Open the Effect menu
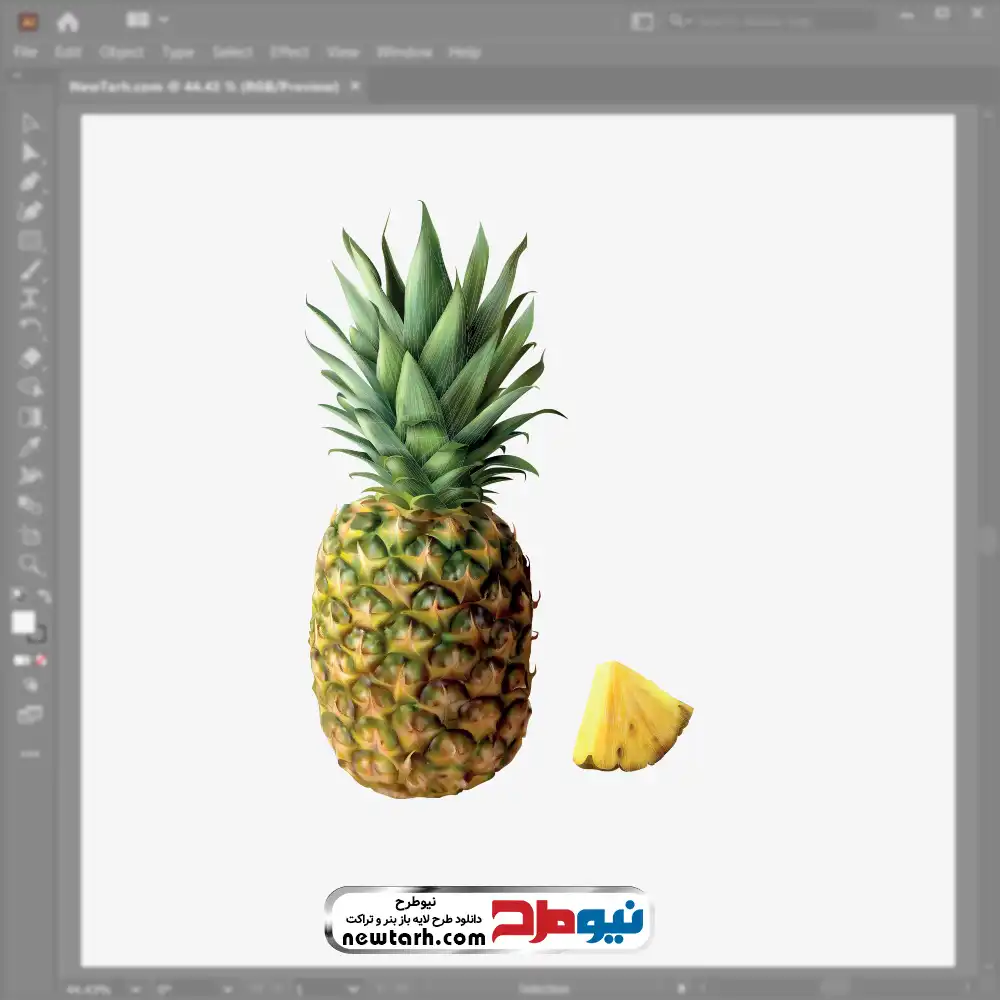The height and width of the screenshot is (1000, 1000). (289, 52)
